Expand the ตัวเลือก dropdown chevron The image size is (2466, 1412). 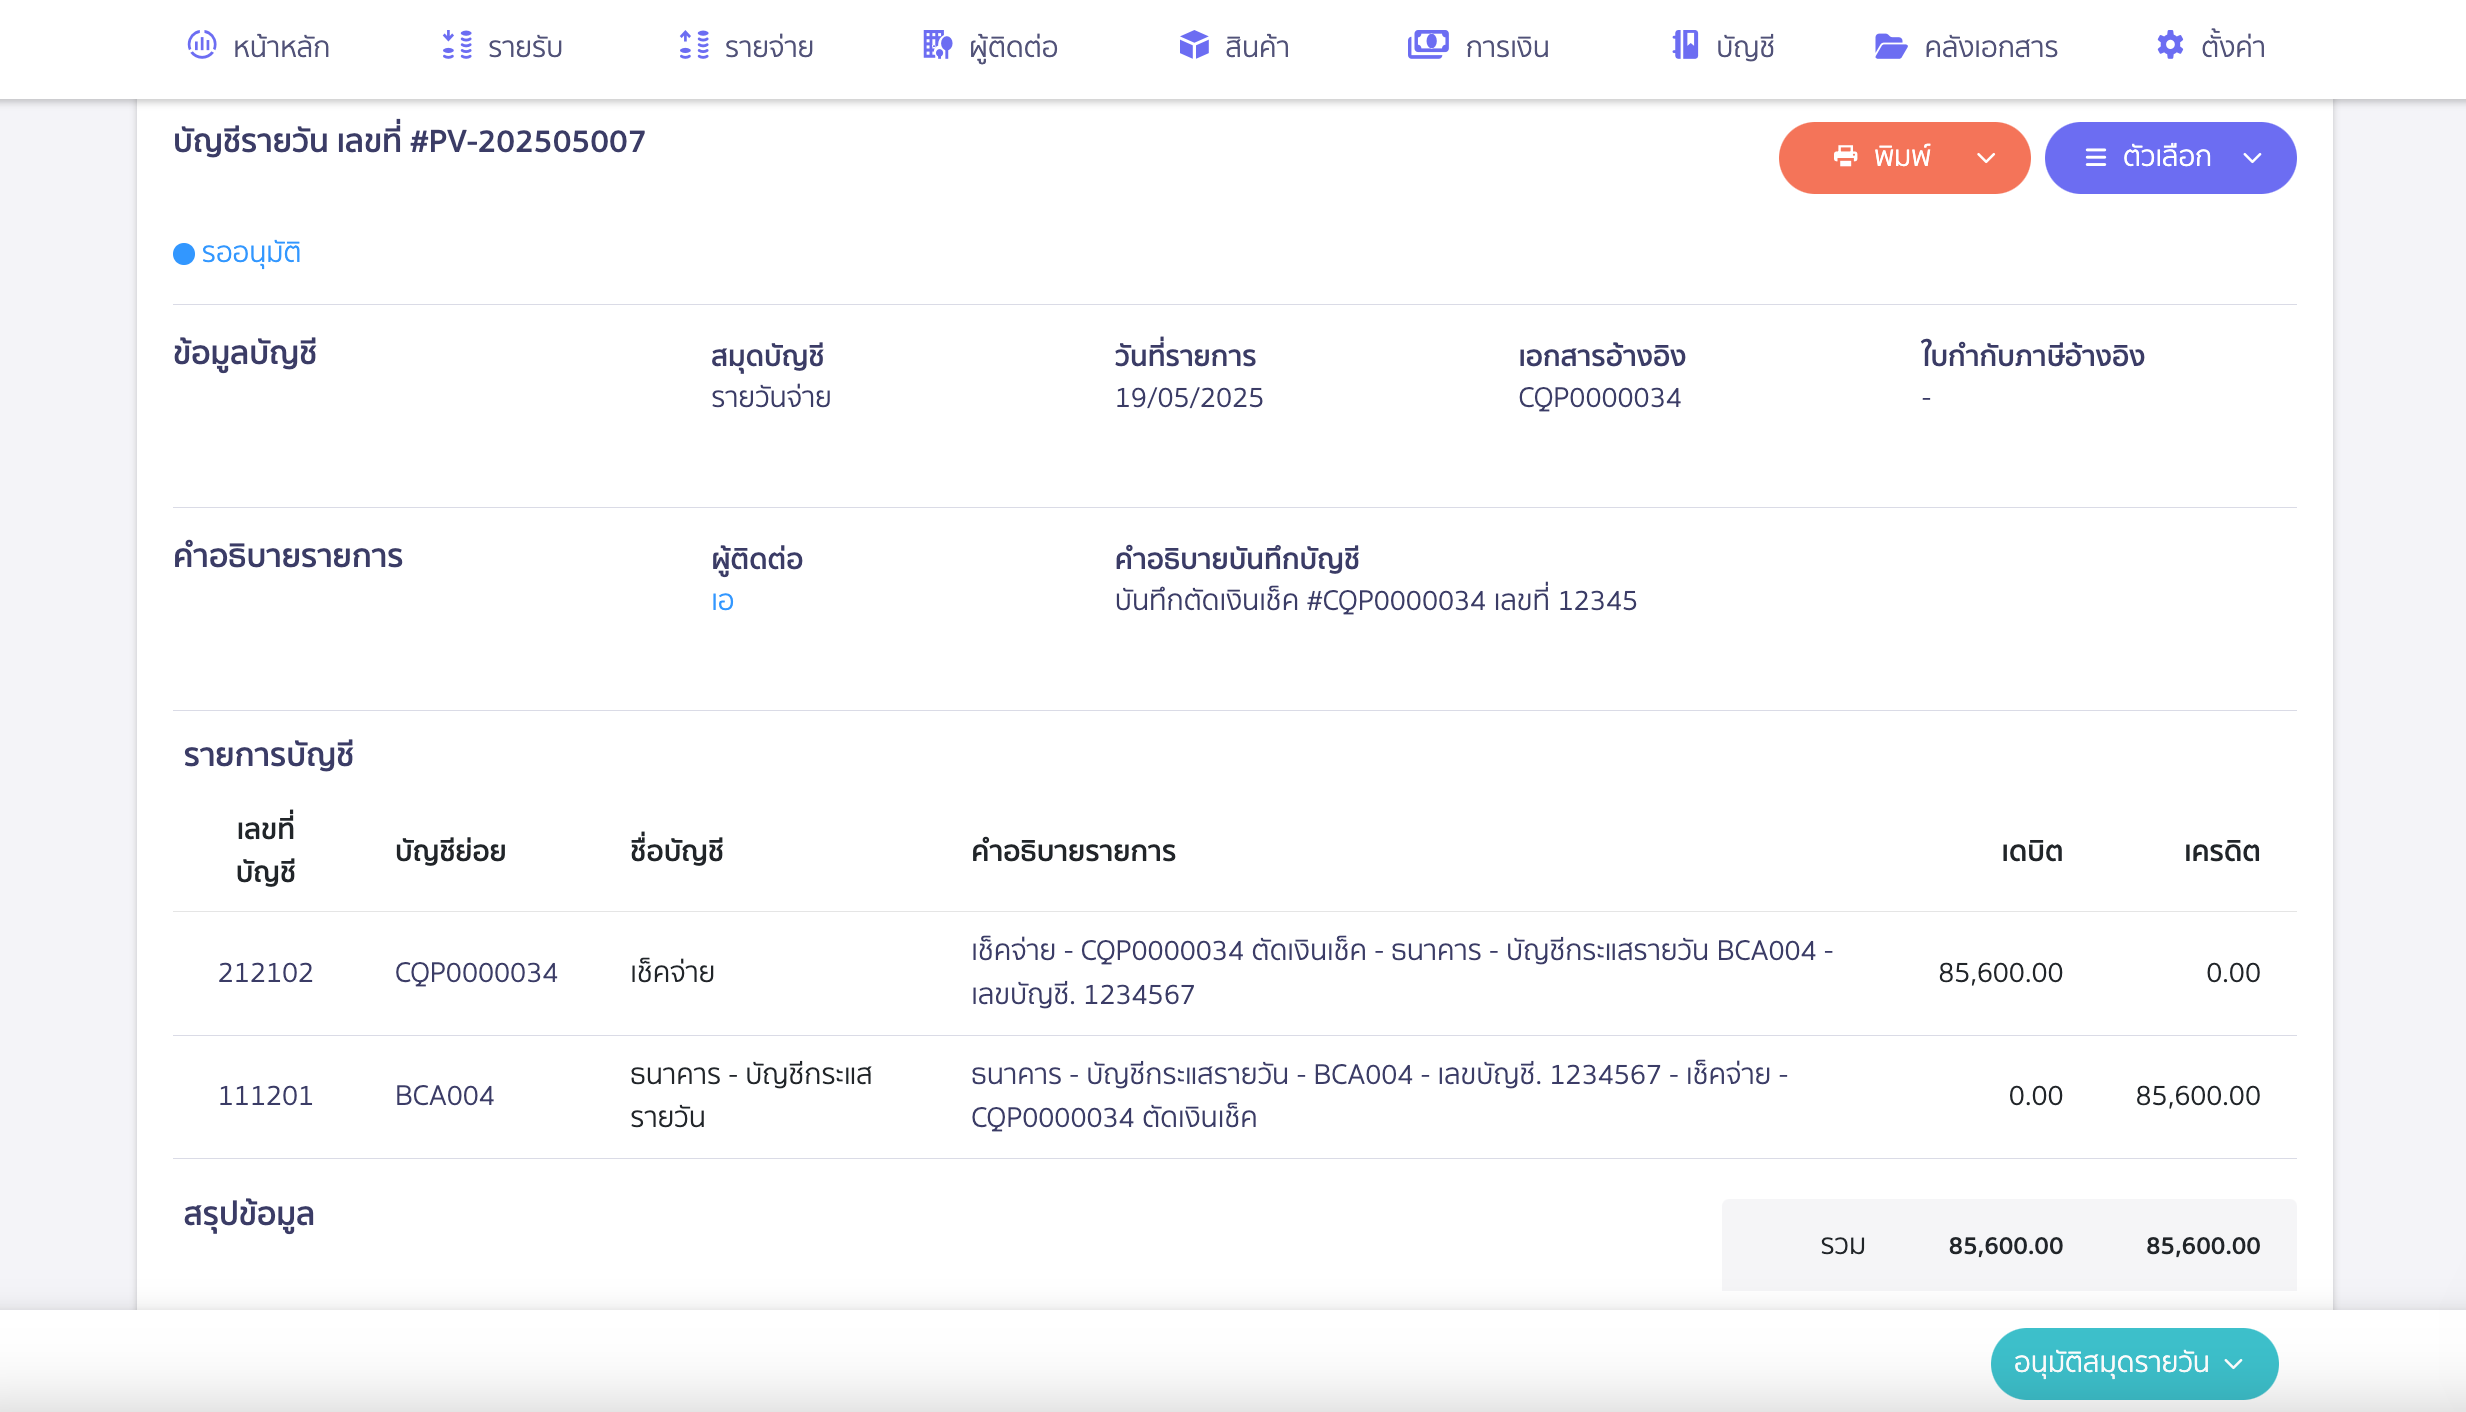(2253, 158)
